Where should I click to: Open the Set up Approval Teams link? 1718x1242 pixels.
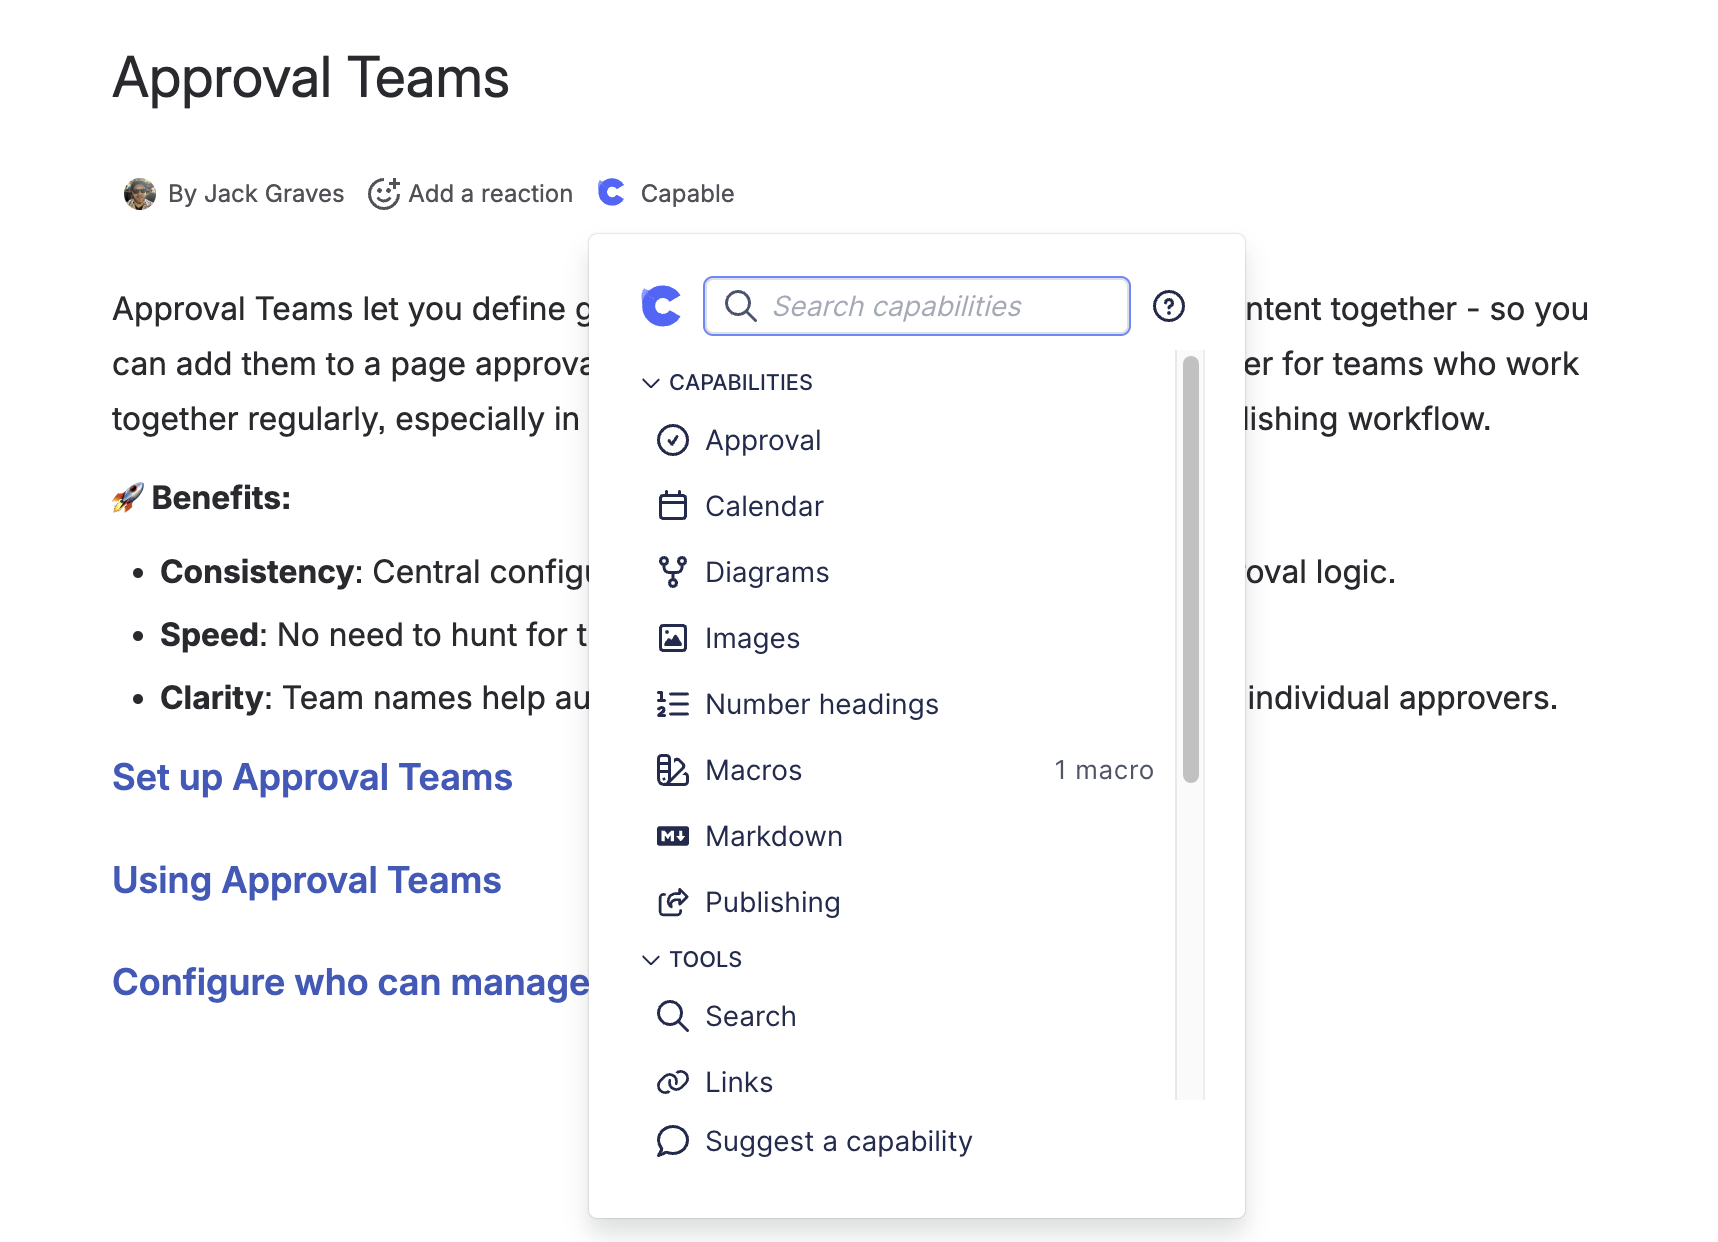click(312, 777)
